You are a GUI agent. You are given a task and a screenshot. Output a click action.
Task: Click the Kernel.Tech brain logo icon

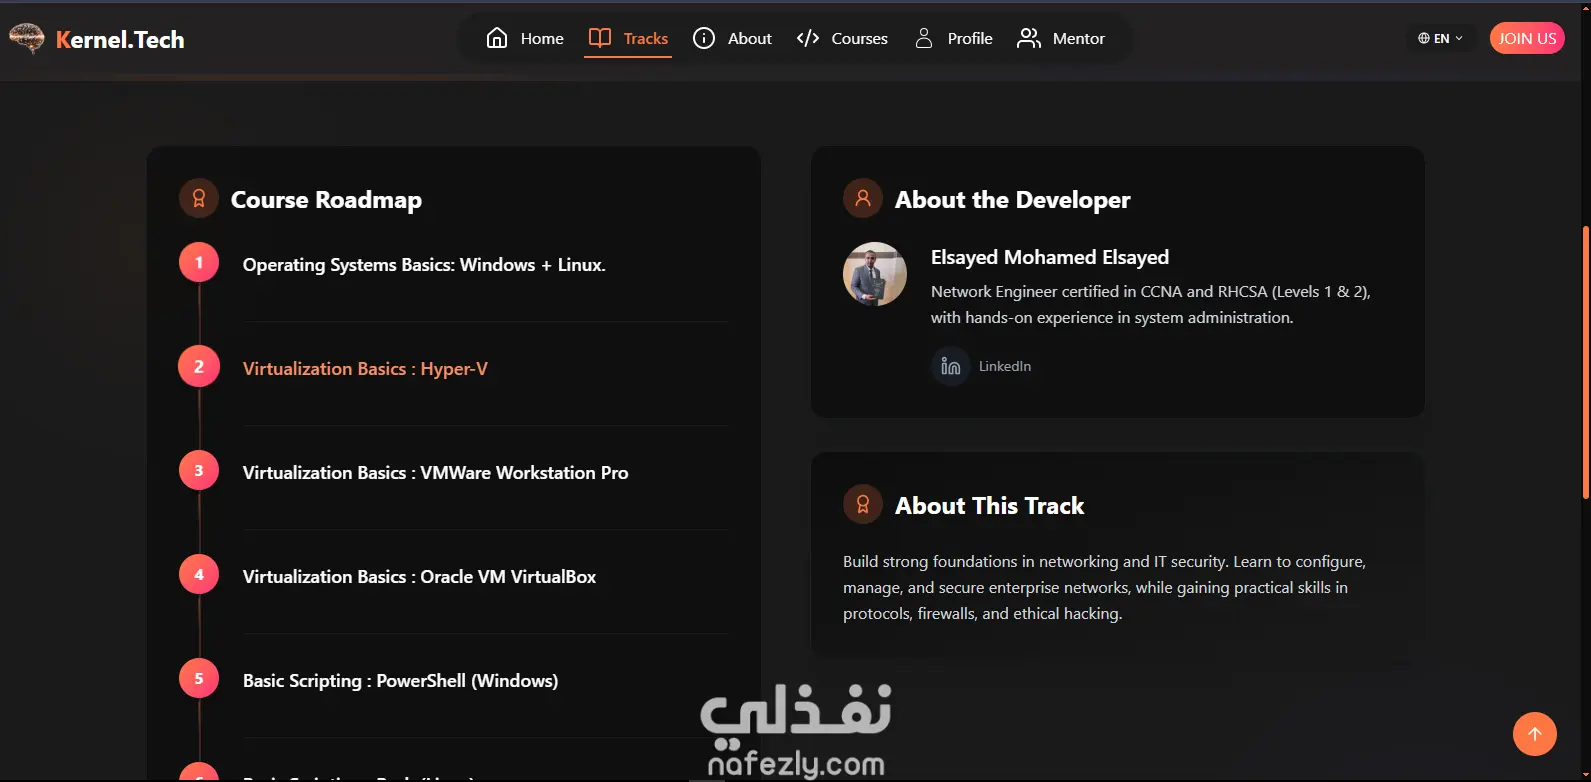point(27,38)
